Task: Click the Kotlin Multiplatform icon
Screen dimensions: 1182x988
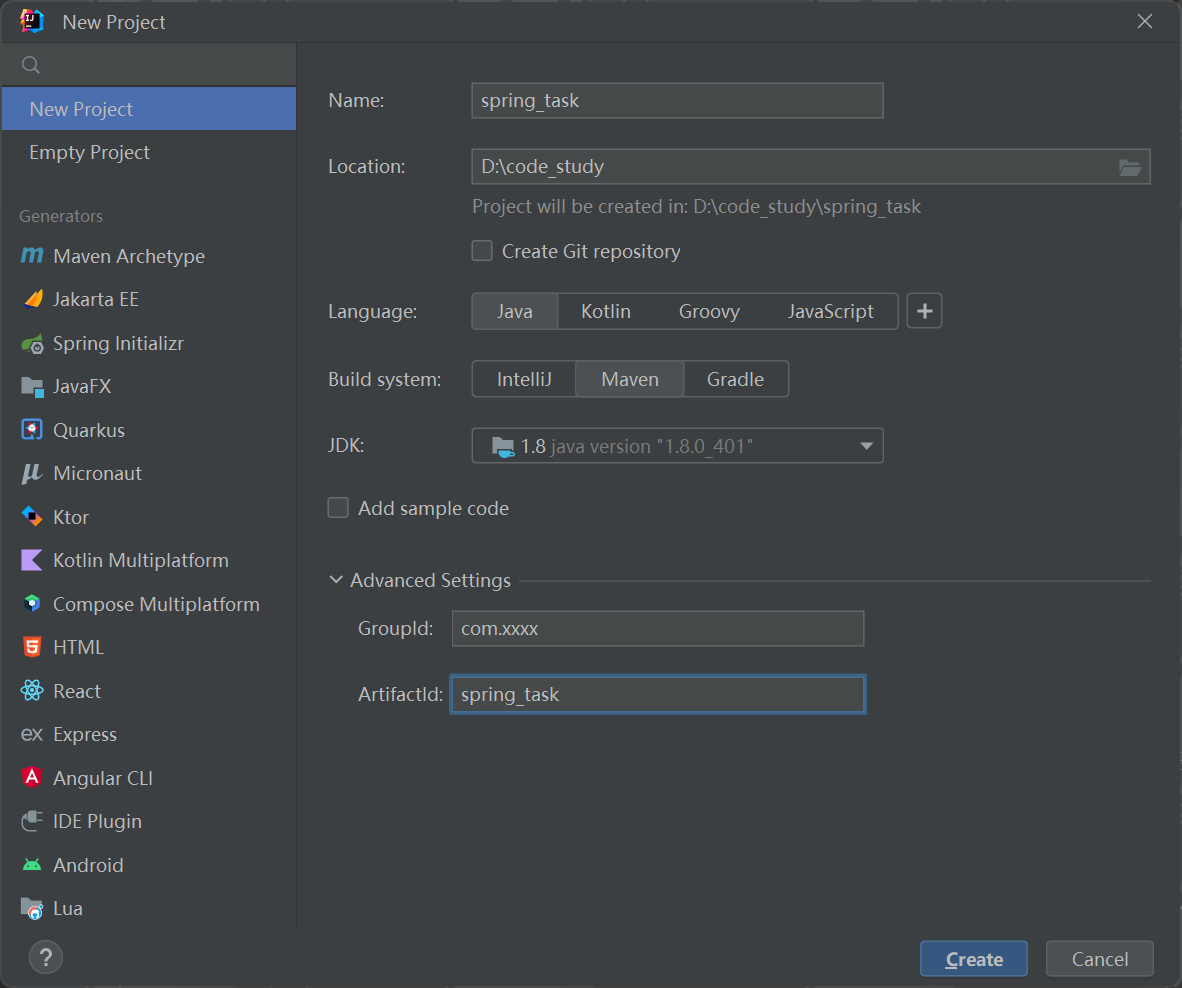Action: point(32,560)
